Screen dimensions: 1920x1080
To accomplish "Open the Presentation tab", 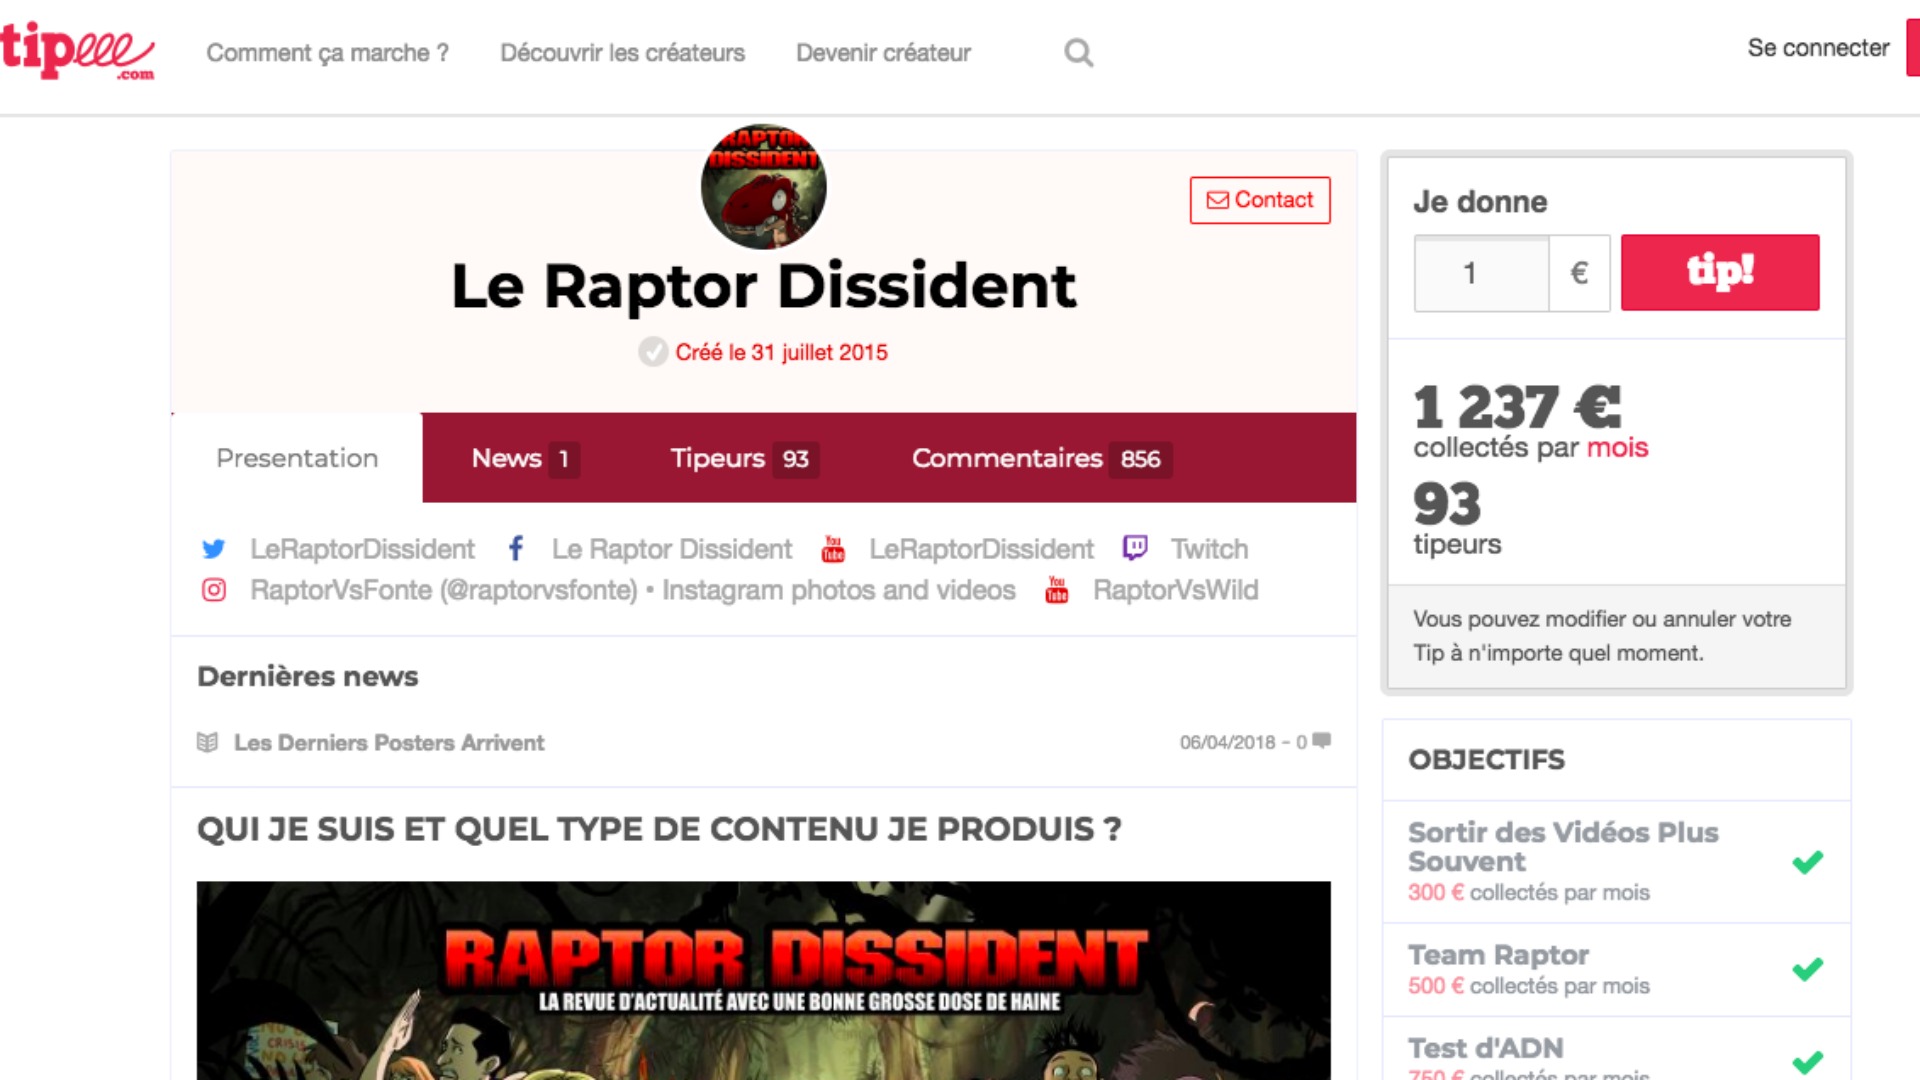I will click(297, 458).
